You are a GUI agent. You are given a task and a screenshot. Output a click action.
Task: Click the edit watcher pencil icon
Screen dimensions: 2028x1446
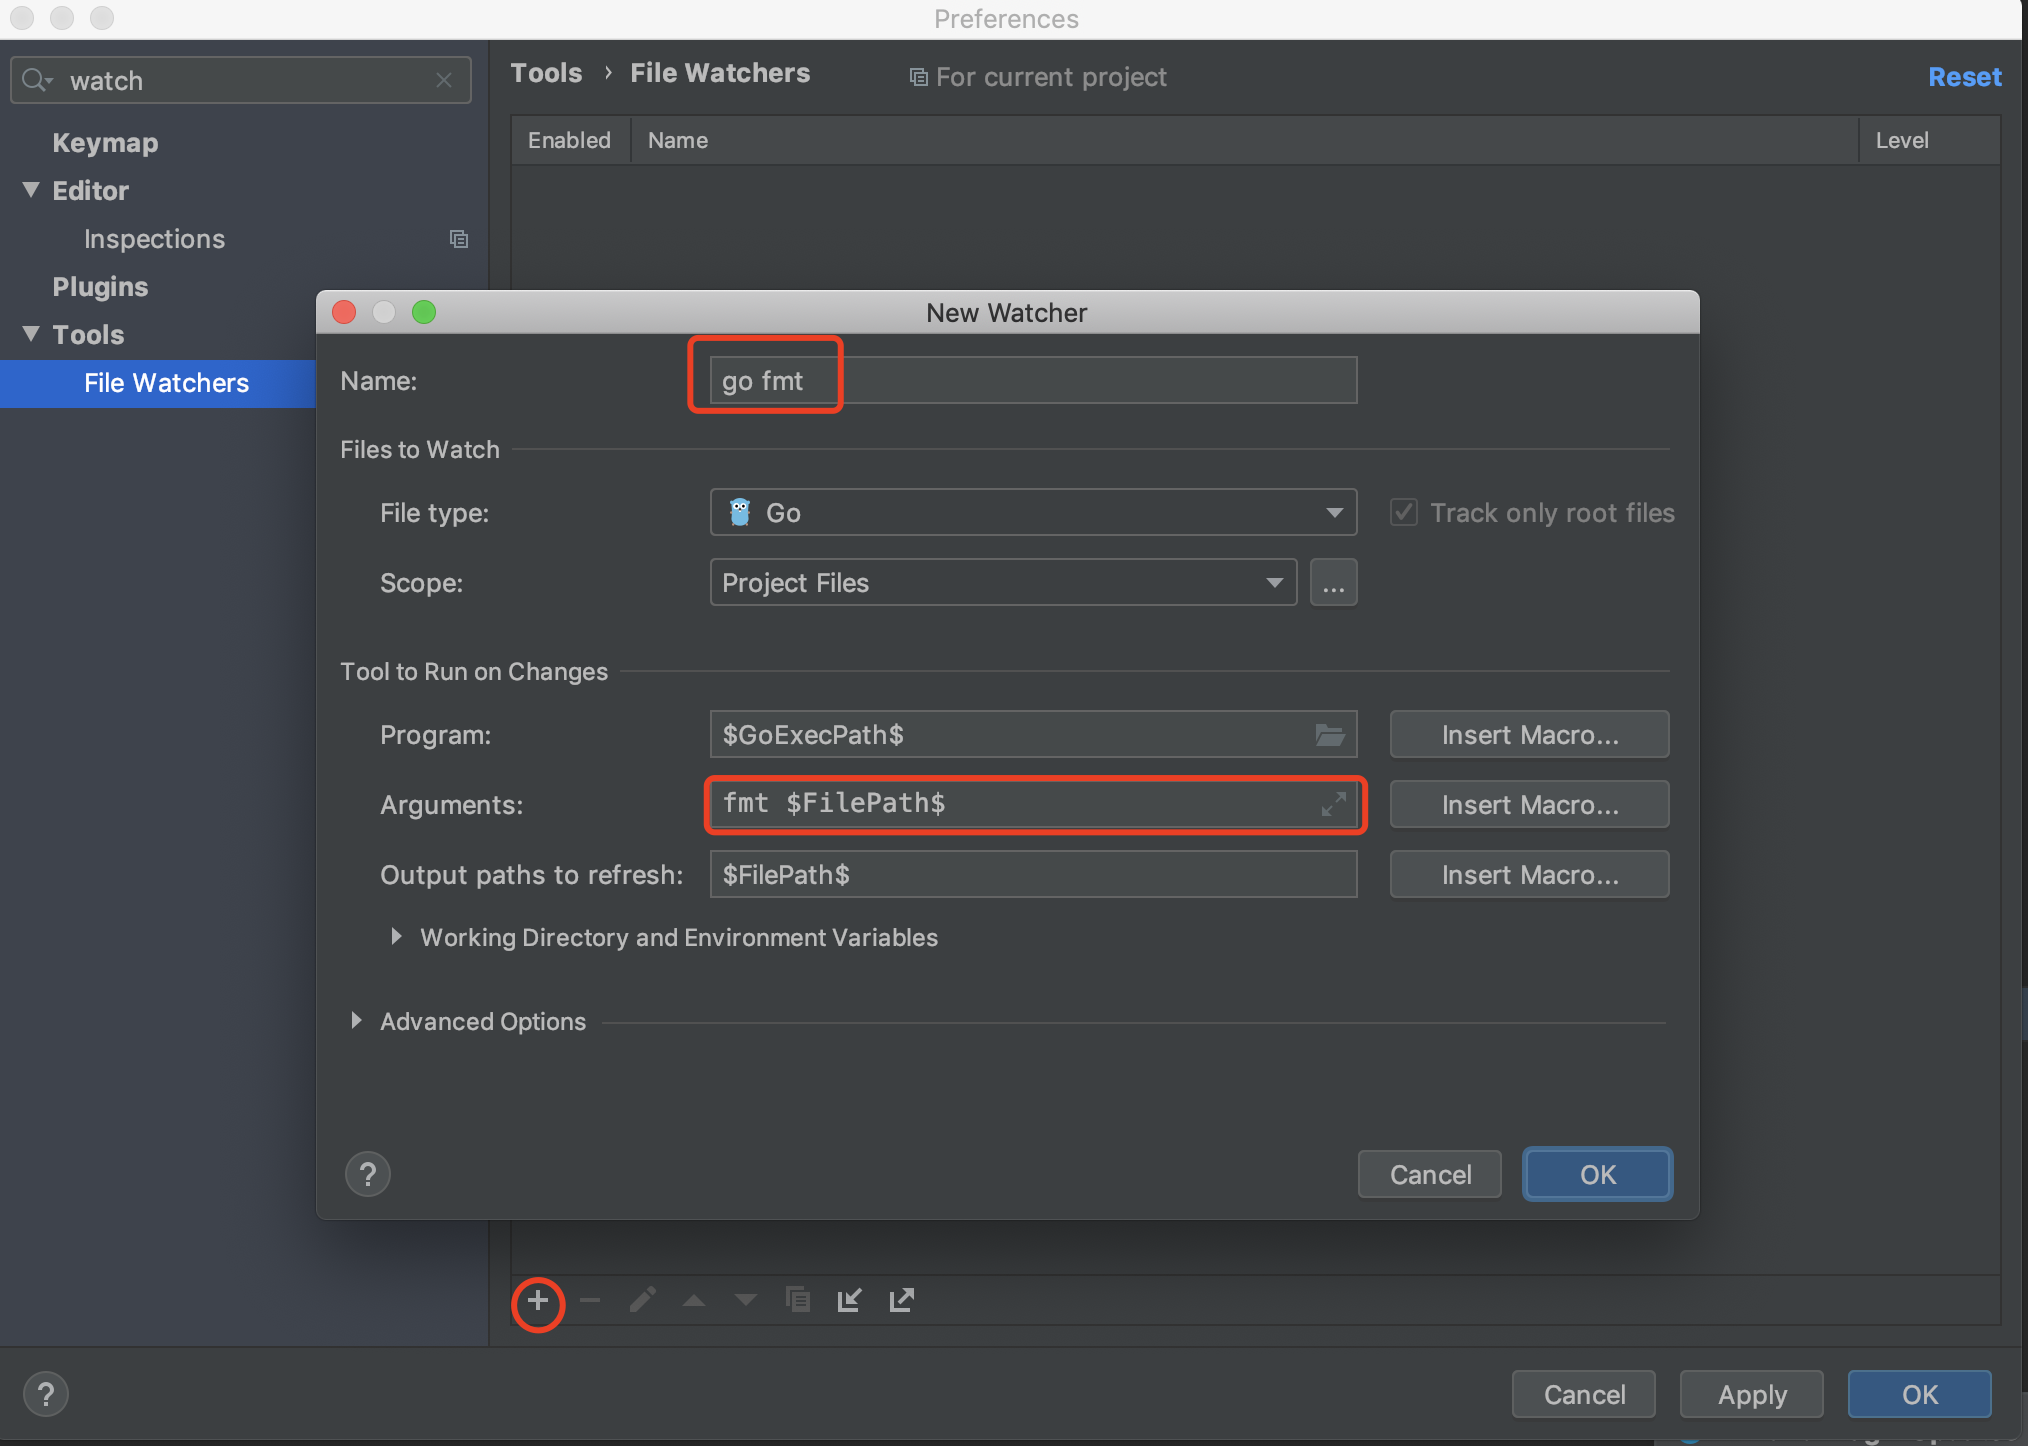(642, 1301)
